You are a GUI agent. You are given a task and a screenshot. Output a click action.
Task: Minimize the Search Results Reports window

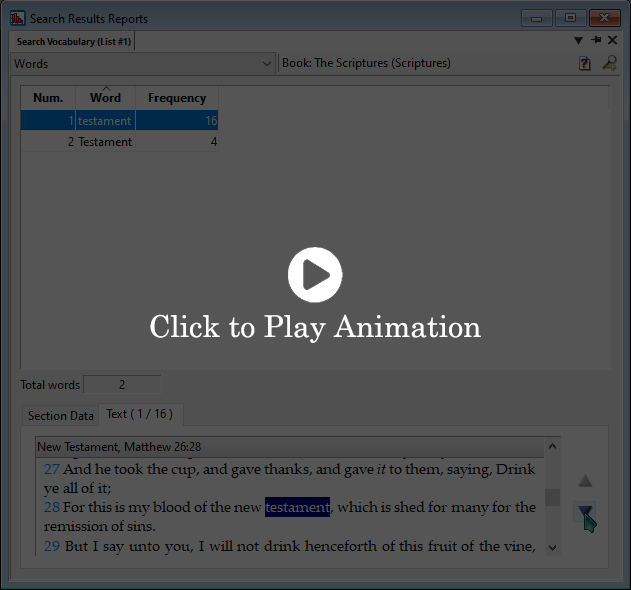pos(537,18)
